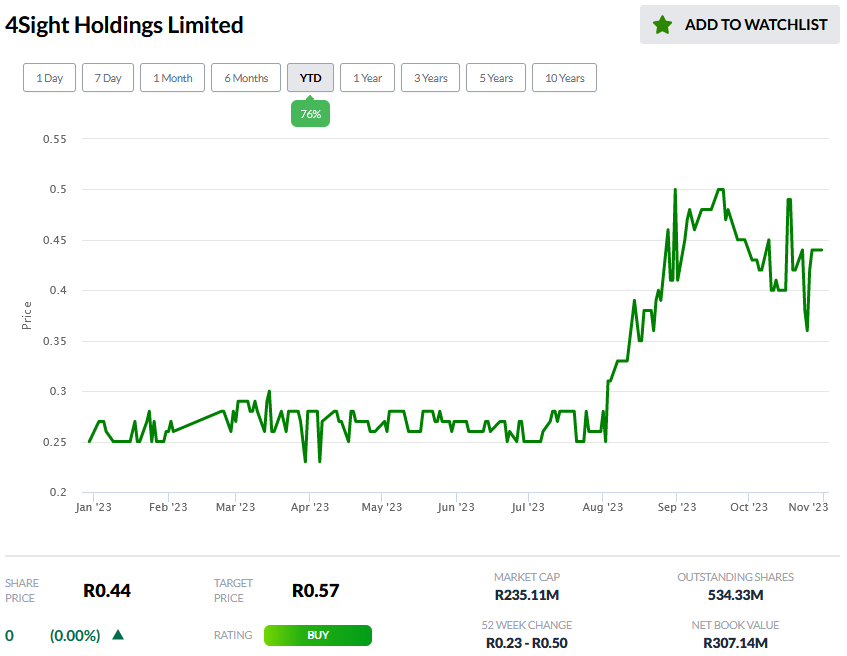Viewport: 847px width, 656px height.
Task: Click the Jun '23 axis label
Action: pyautogui.click(x=456, y=507)
